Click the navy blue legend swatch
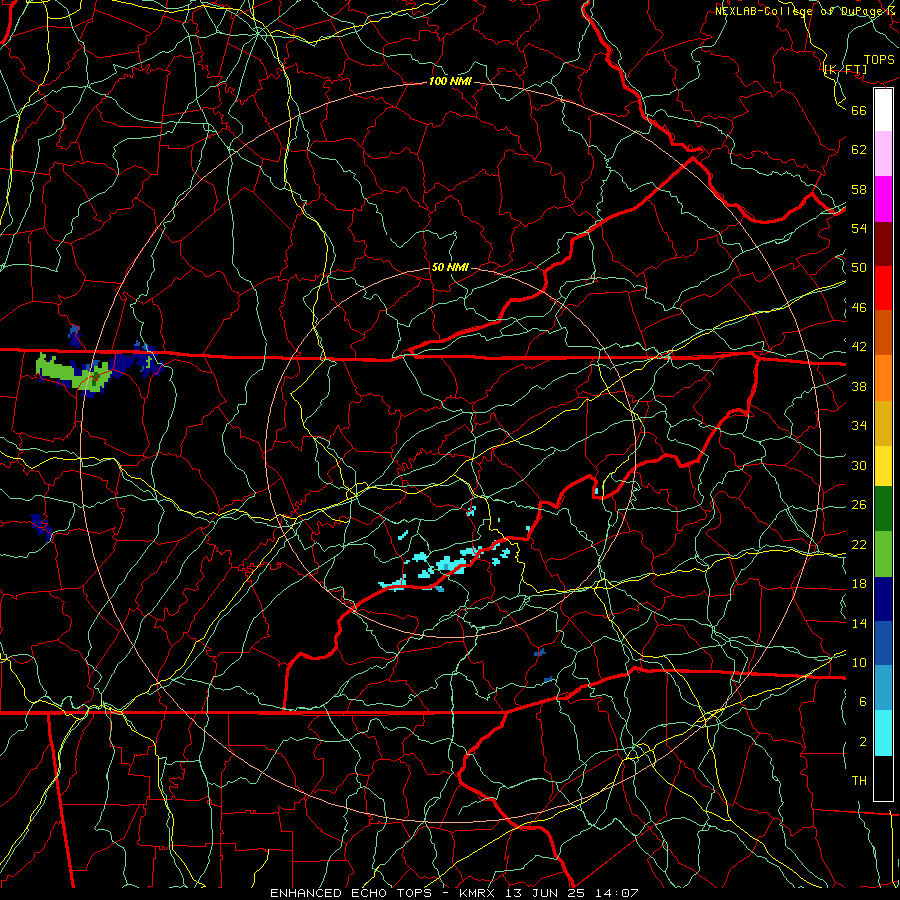Image resolution: width=900 pixels, height=900 pixels. (883, 599)
